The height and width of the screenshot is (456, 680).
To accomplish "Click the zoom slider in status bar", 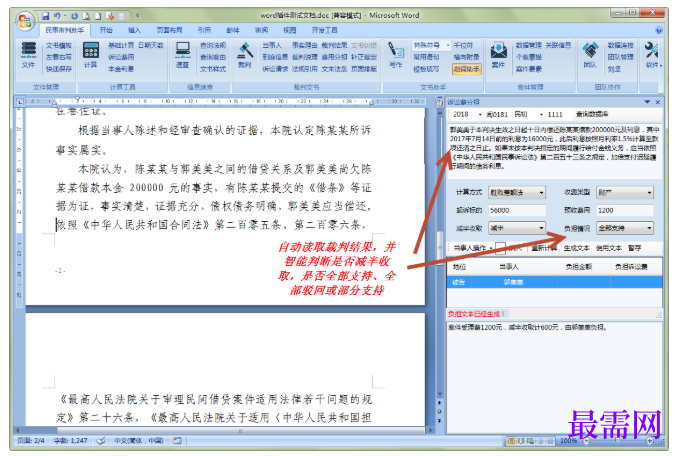I will (x=618, y=441).
